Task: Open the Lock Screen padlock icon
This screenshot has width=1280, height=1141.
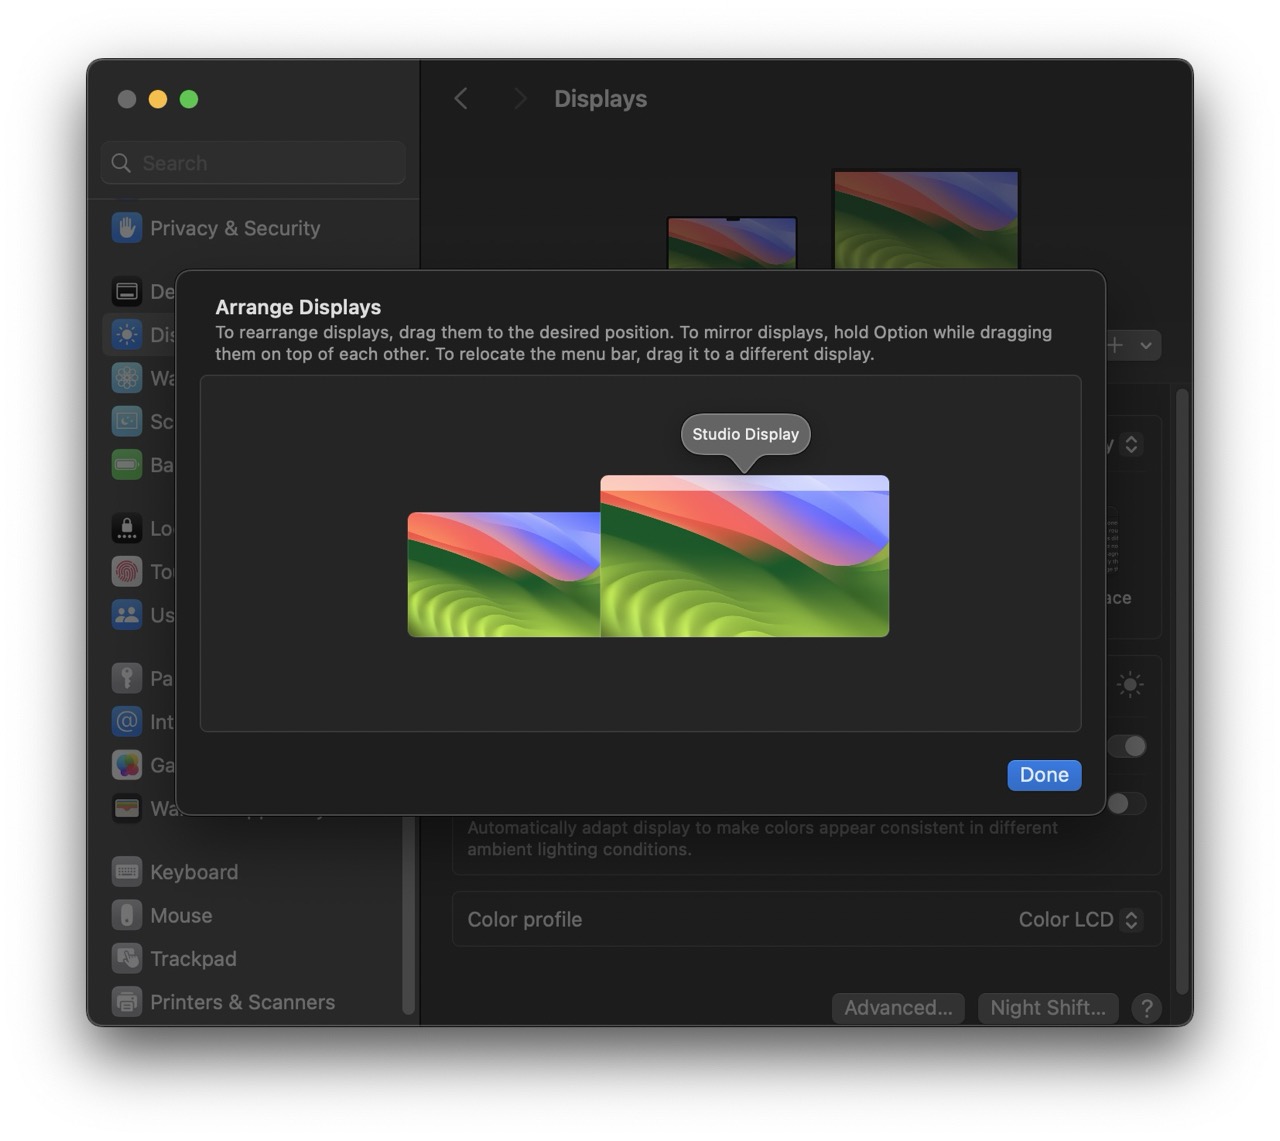Action: tap(127, 528)
